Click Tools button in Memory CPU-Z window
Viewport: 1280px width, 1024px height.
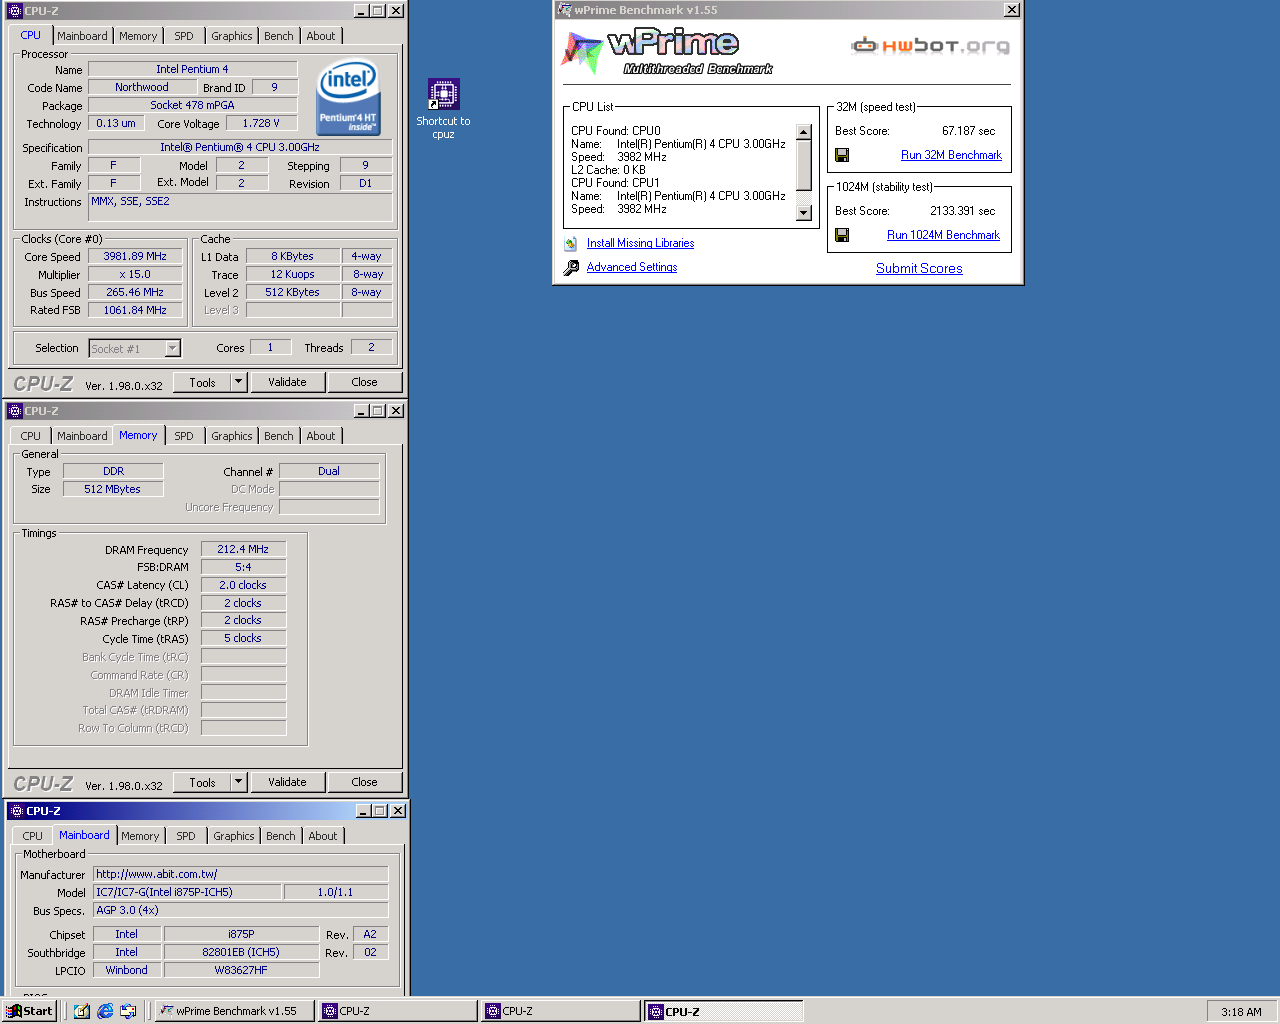point(203,782)
